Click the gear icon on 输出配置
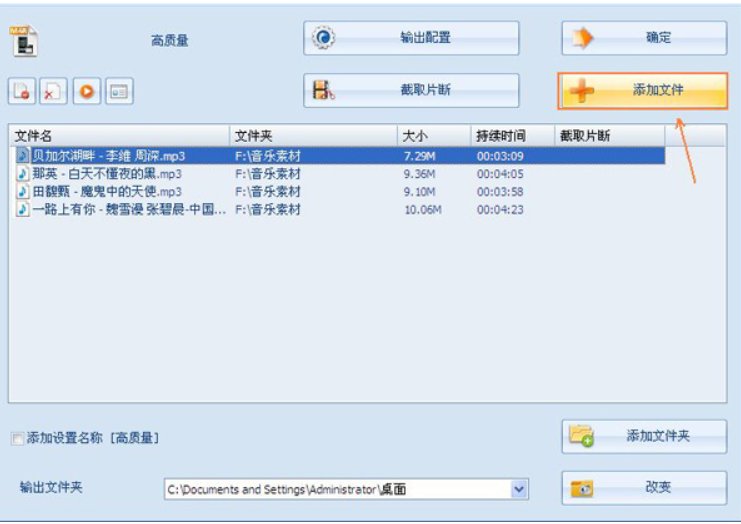The width and height of the screenshot is (741, 524). point(324,38)
